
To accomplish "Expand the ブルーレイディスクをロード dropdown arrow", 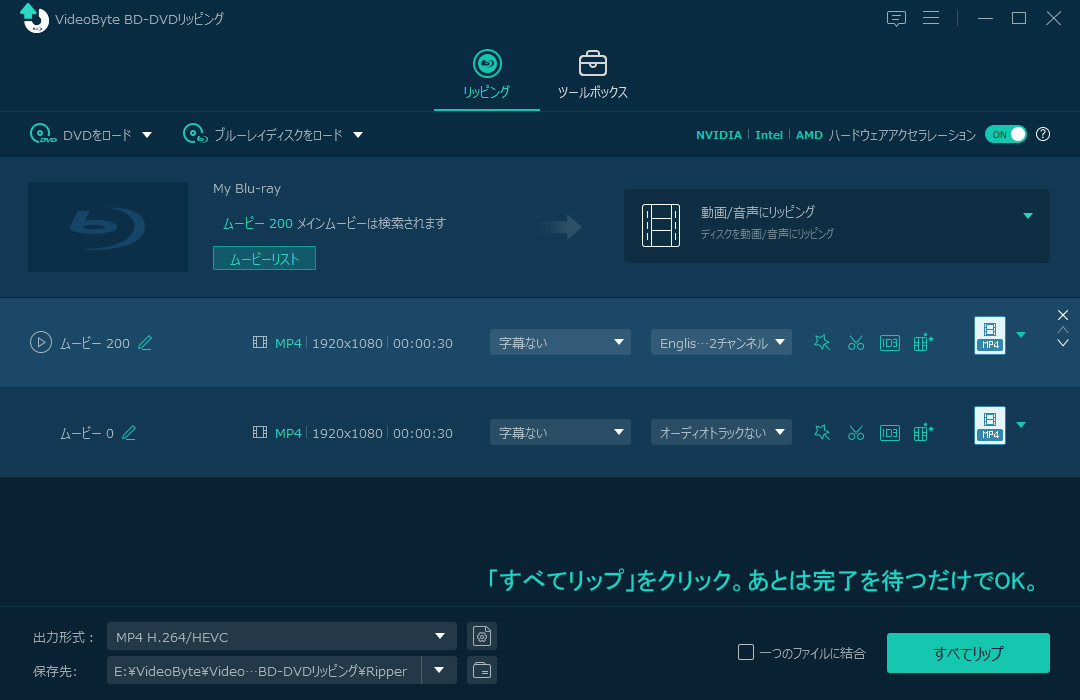I will [x=357, y=135].
